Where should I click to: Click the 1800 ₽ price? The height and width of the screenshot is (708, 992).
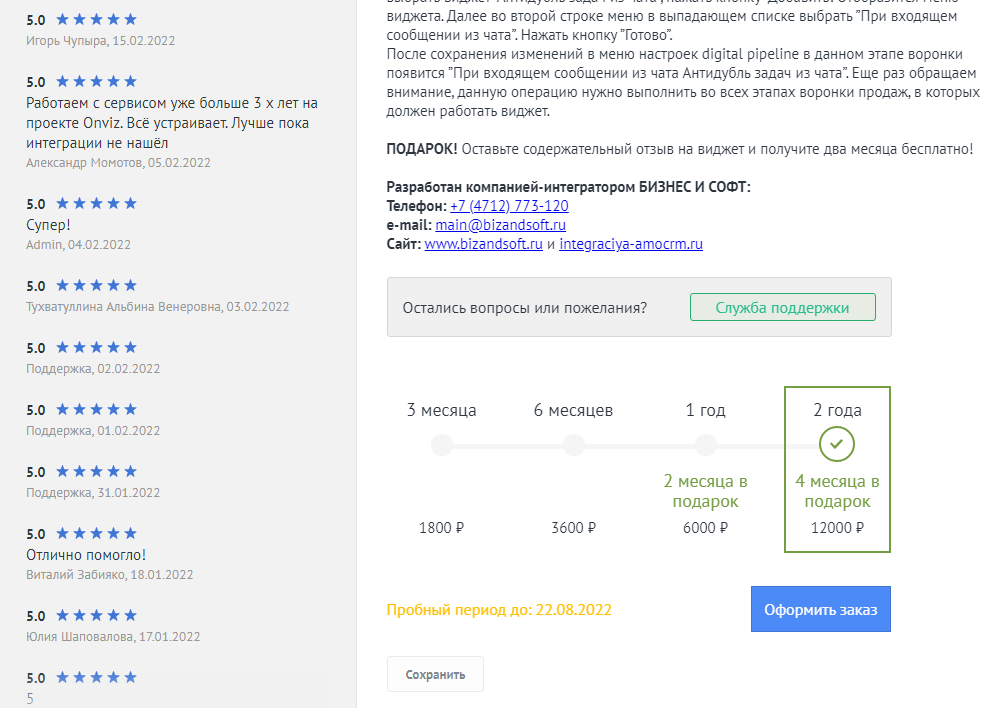[442, 528]
